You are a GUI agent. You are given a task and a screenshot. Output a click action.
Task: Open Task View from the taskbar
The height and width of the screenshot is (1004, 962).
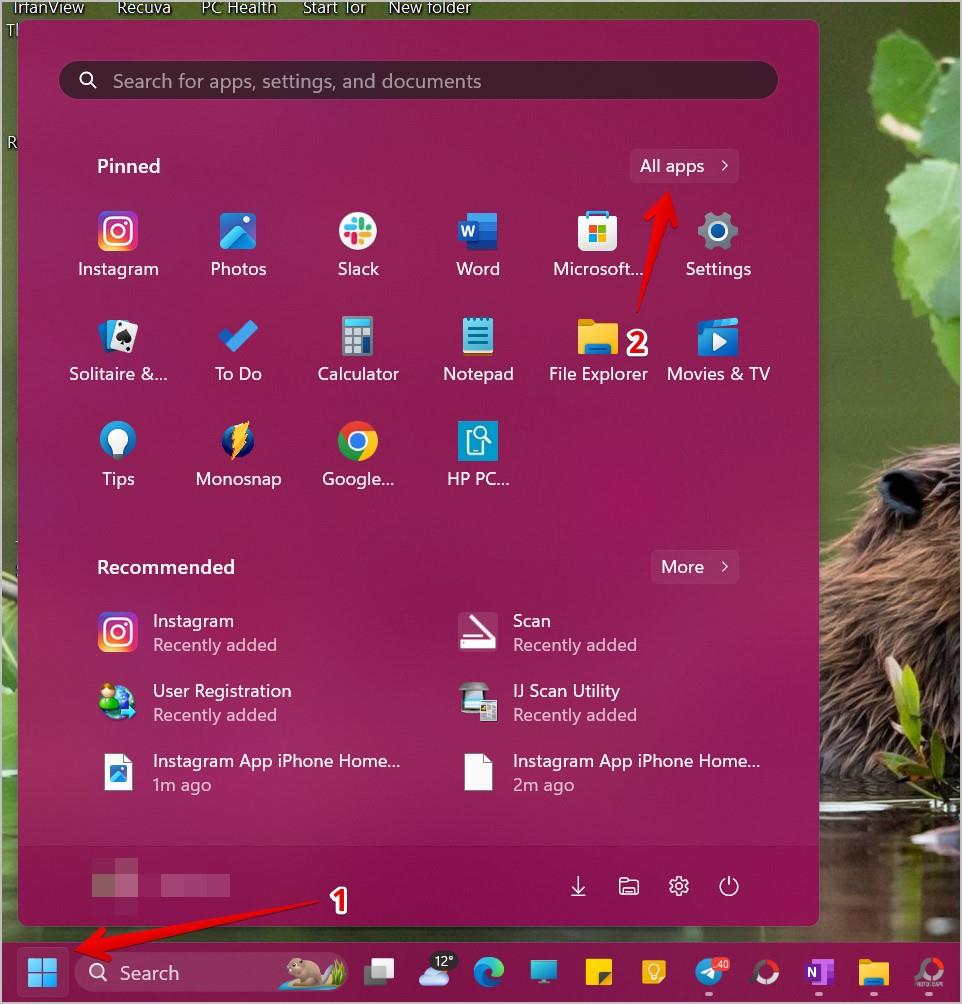pyautogui.click(x=379, y=973)
